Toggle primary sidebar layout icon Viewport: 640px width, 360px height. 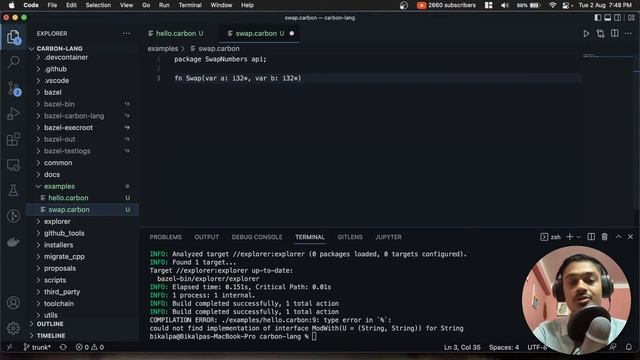click(598, 18)
